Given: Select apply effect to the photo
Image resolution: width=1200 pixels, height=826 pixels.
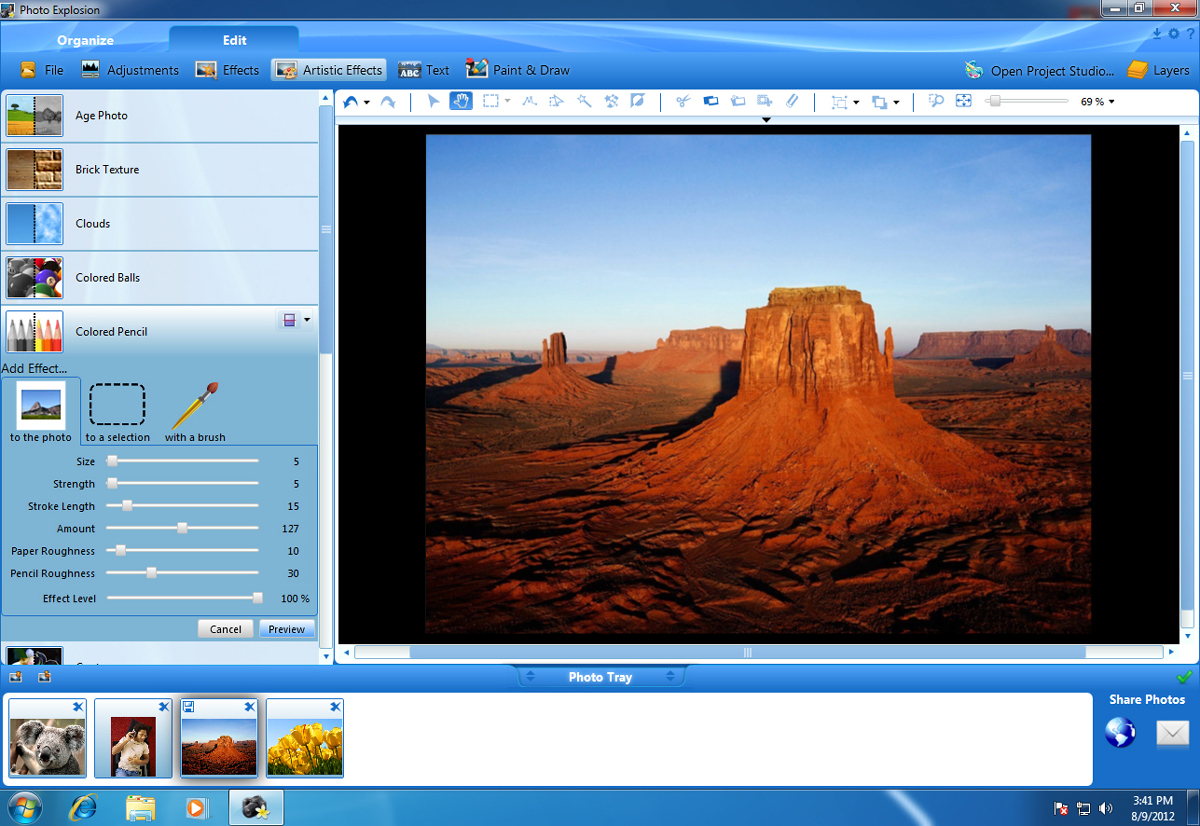Looking at the screenshot, I should coord(41,412).
